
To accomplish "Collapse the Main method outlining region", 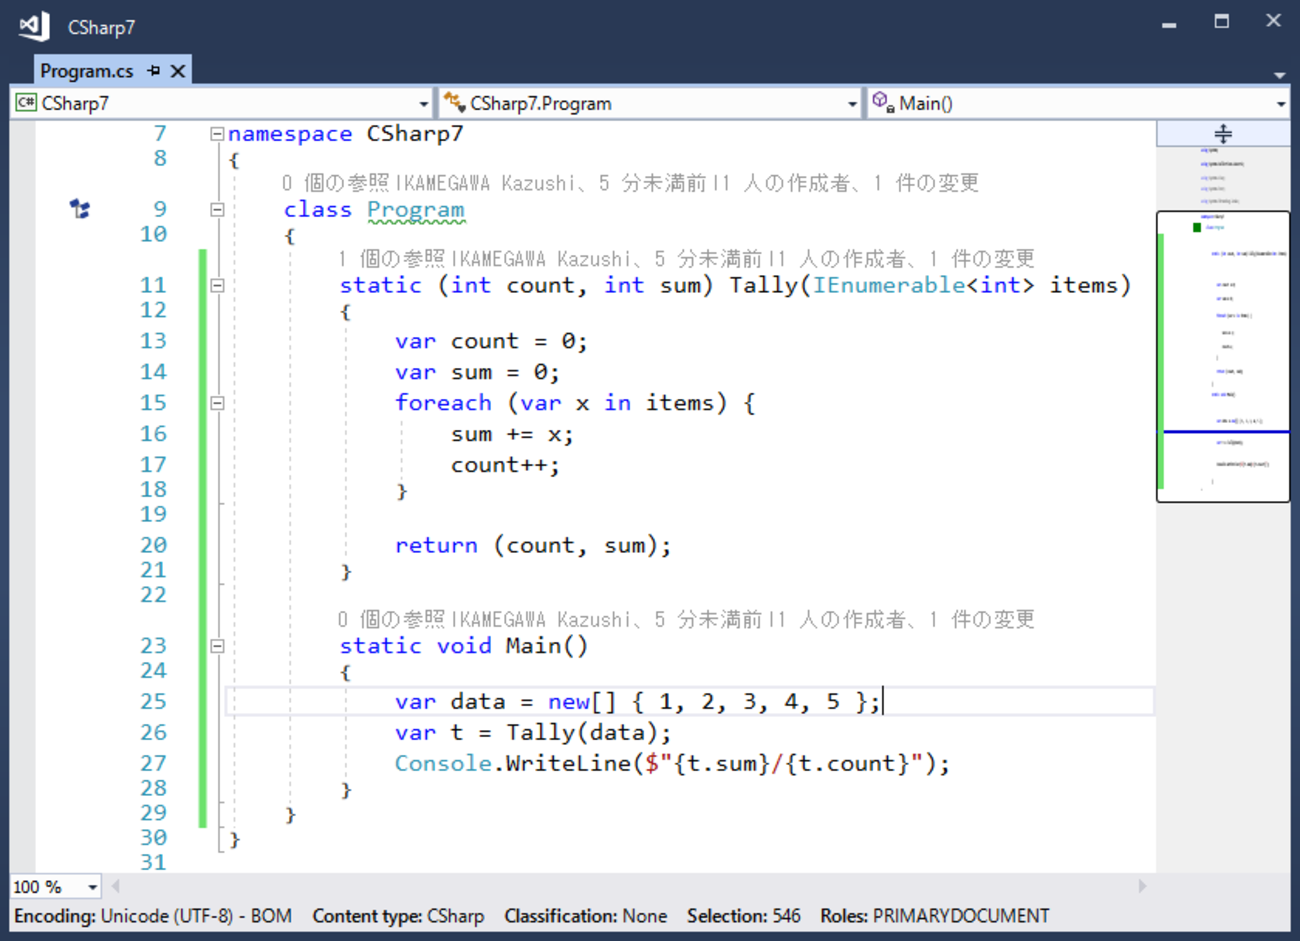I will point(217,646).
